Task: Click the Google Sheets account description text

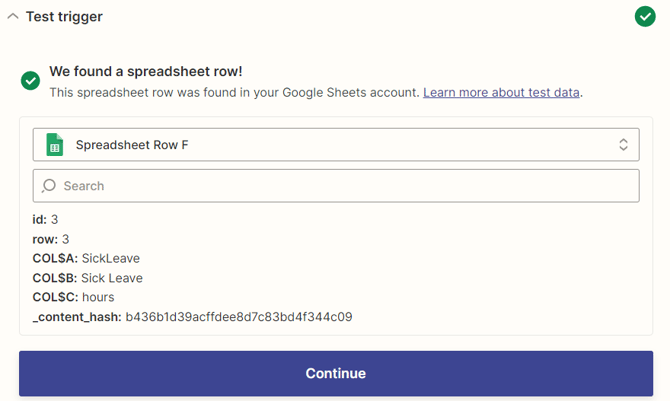Action: coord(234,92)
